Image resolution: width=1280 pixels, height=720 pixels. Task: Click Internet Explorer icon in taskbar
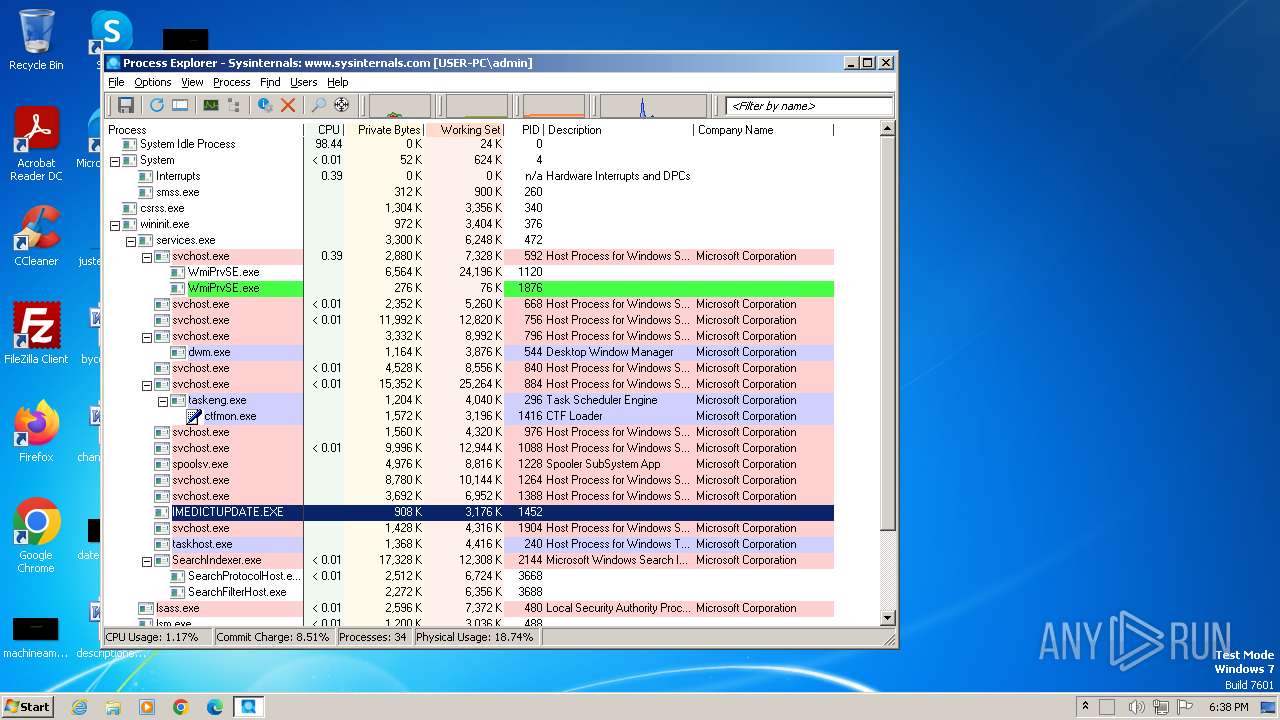point(79,707)
